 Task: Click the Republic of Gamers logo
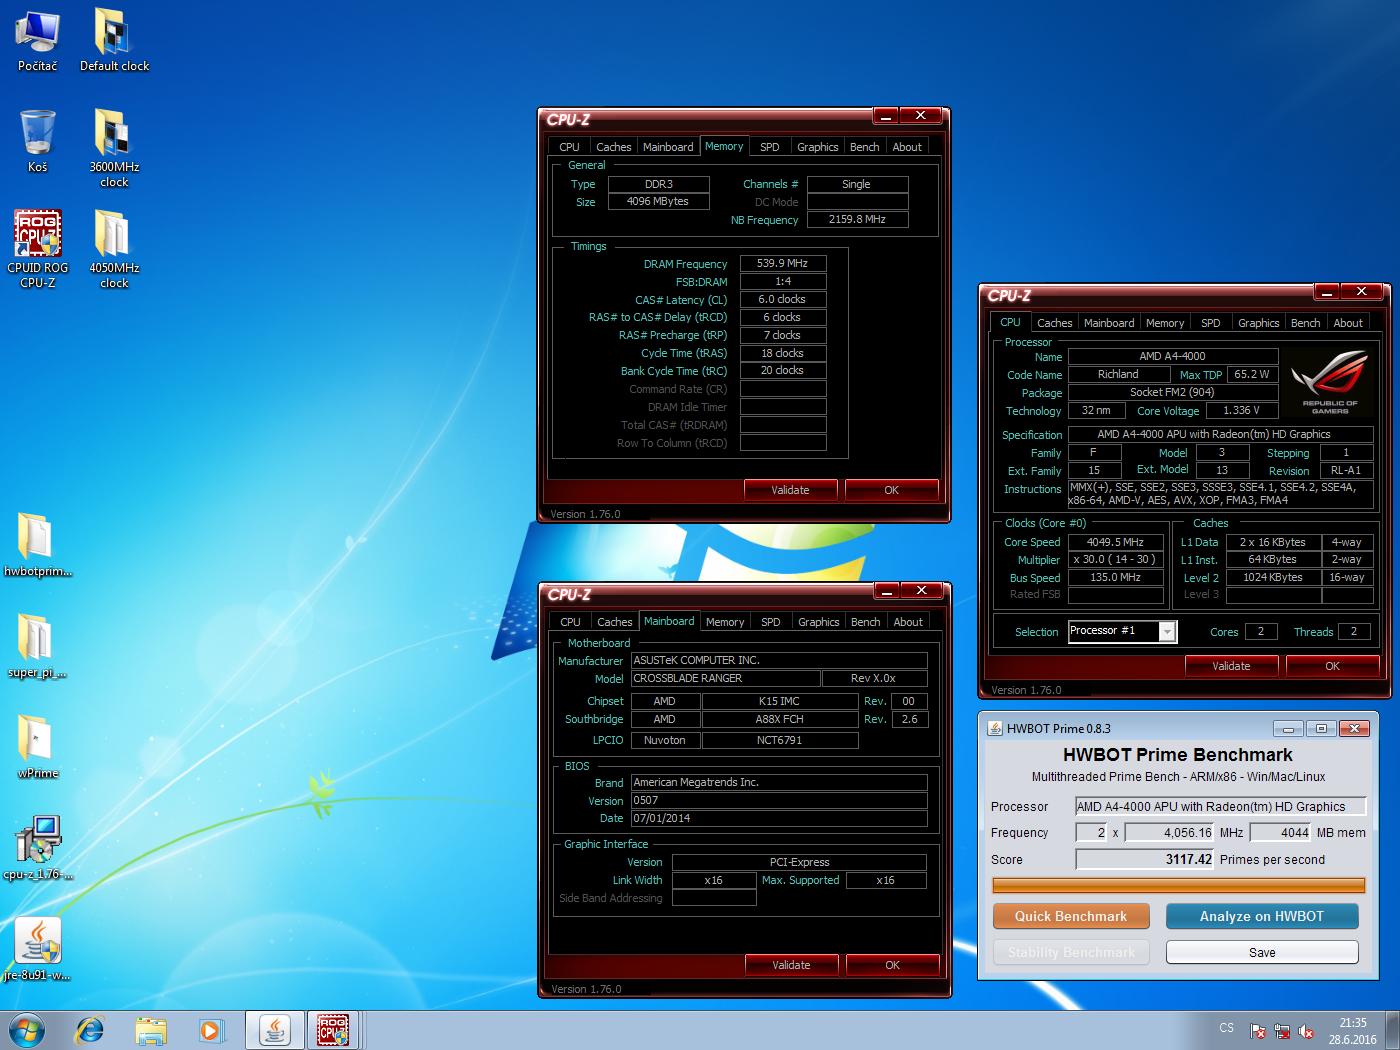(x=1330, y=382)
